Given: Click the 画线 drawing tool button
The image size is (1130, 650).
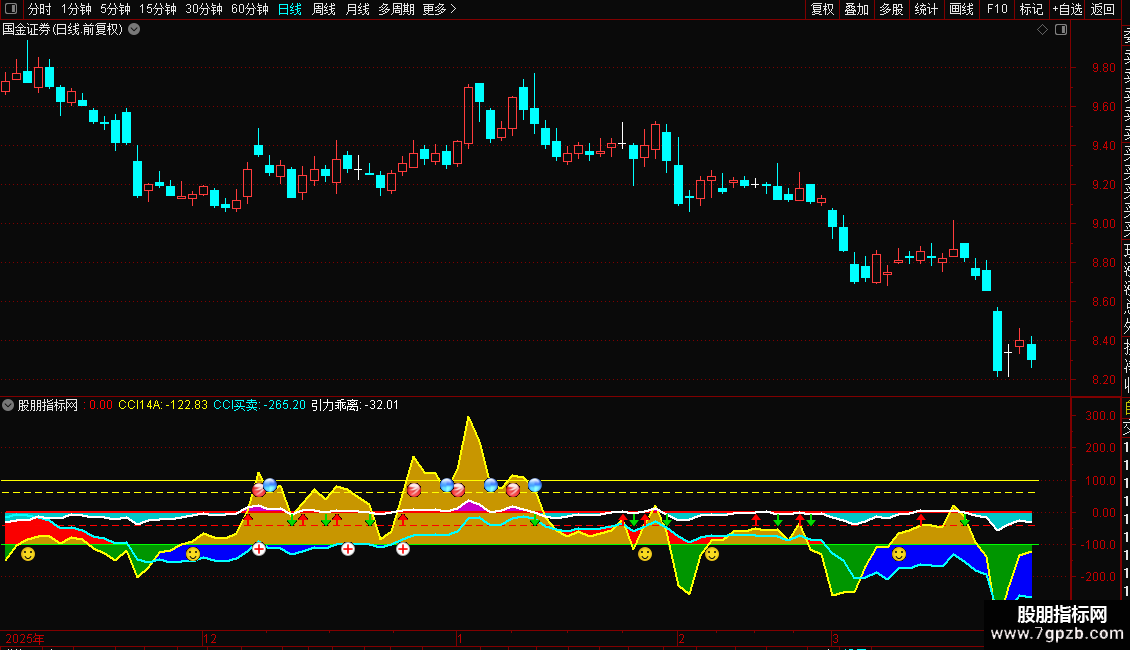Looking at the screenshot, I should coord(961,9).
